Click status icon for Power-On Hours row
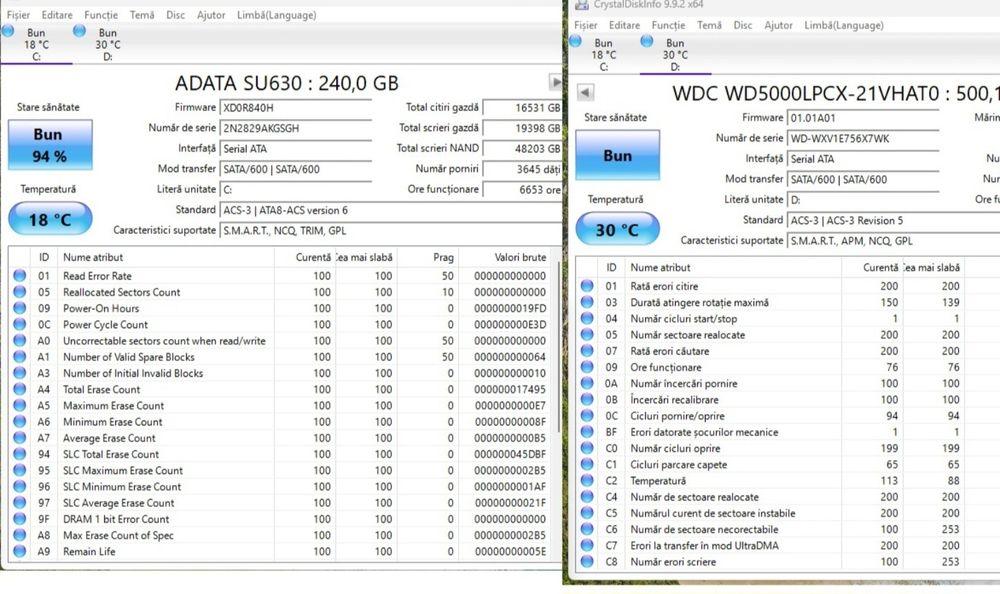This screenshot has height=594, width=1000. pyautogui.click(x=20, y=308)
